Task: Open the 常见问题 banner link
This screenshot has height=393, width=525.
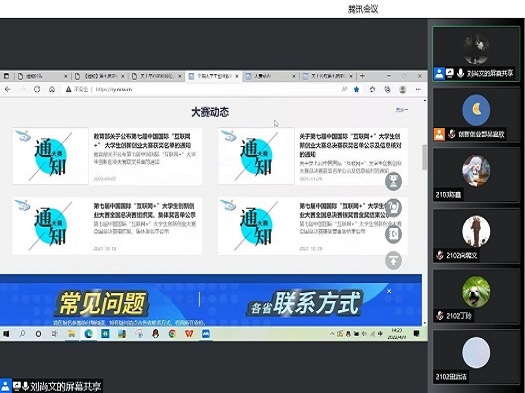Action: tap(102, 303)
